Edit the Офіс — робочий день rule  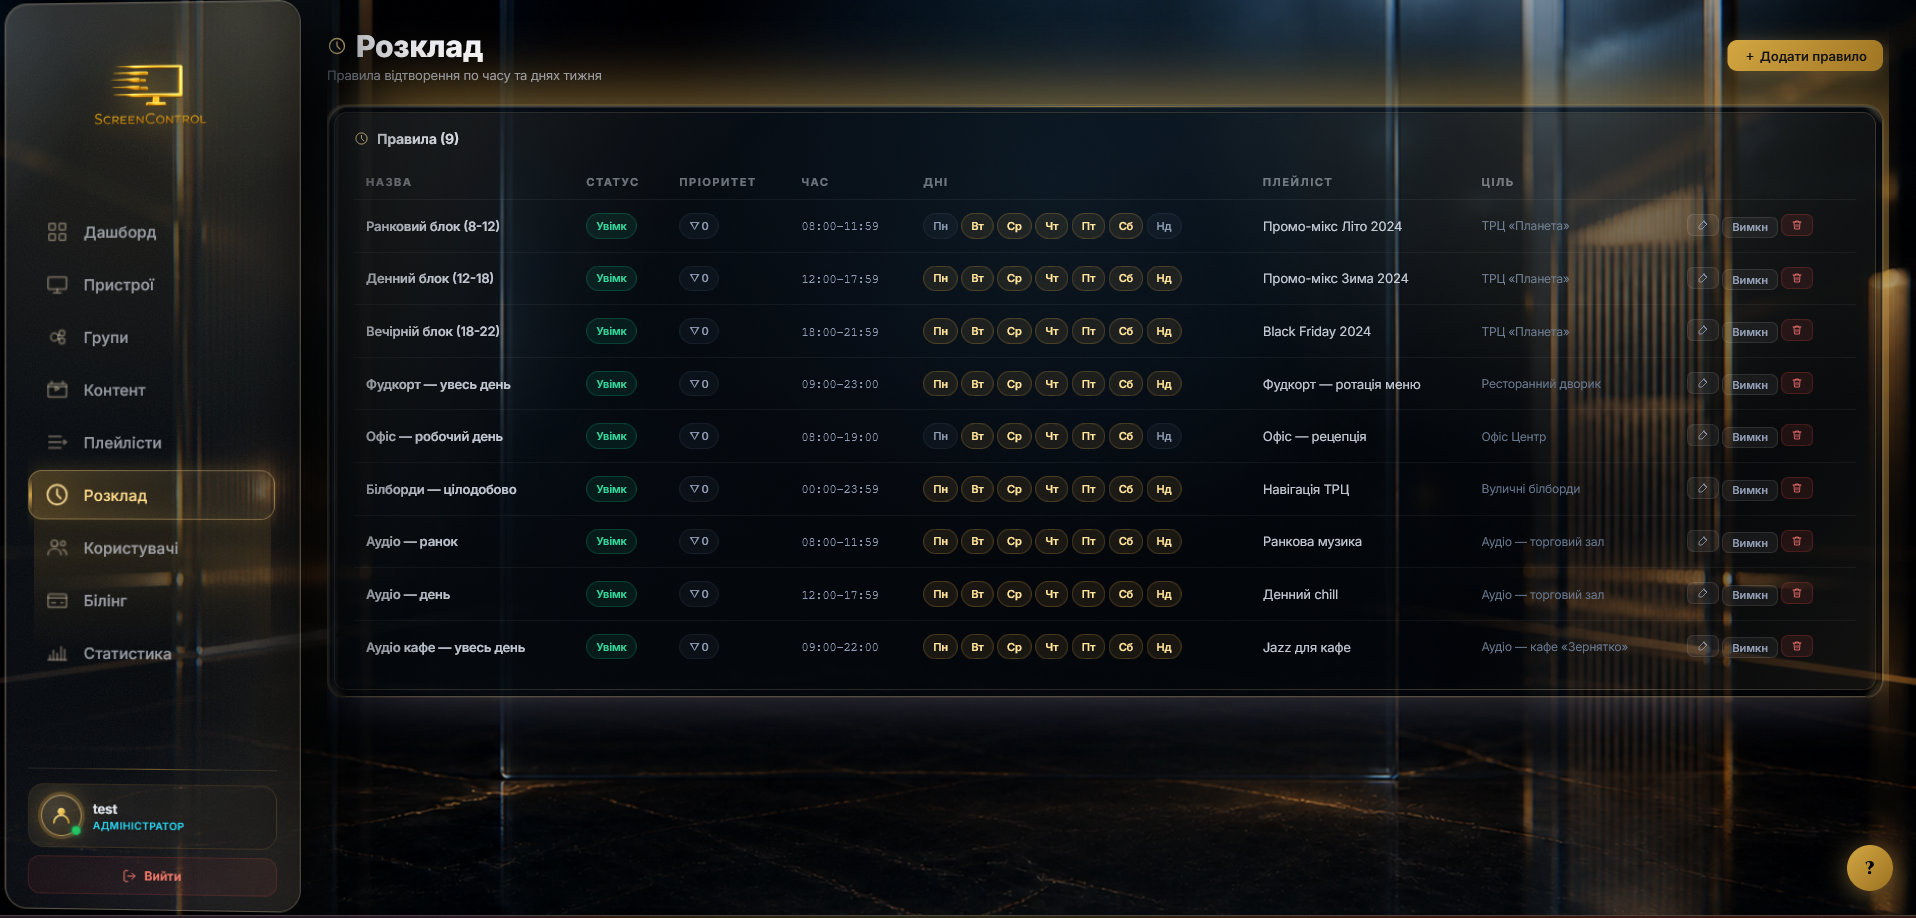coord(1702,435)
